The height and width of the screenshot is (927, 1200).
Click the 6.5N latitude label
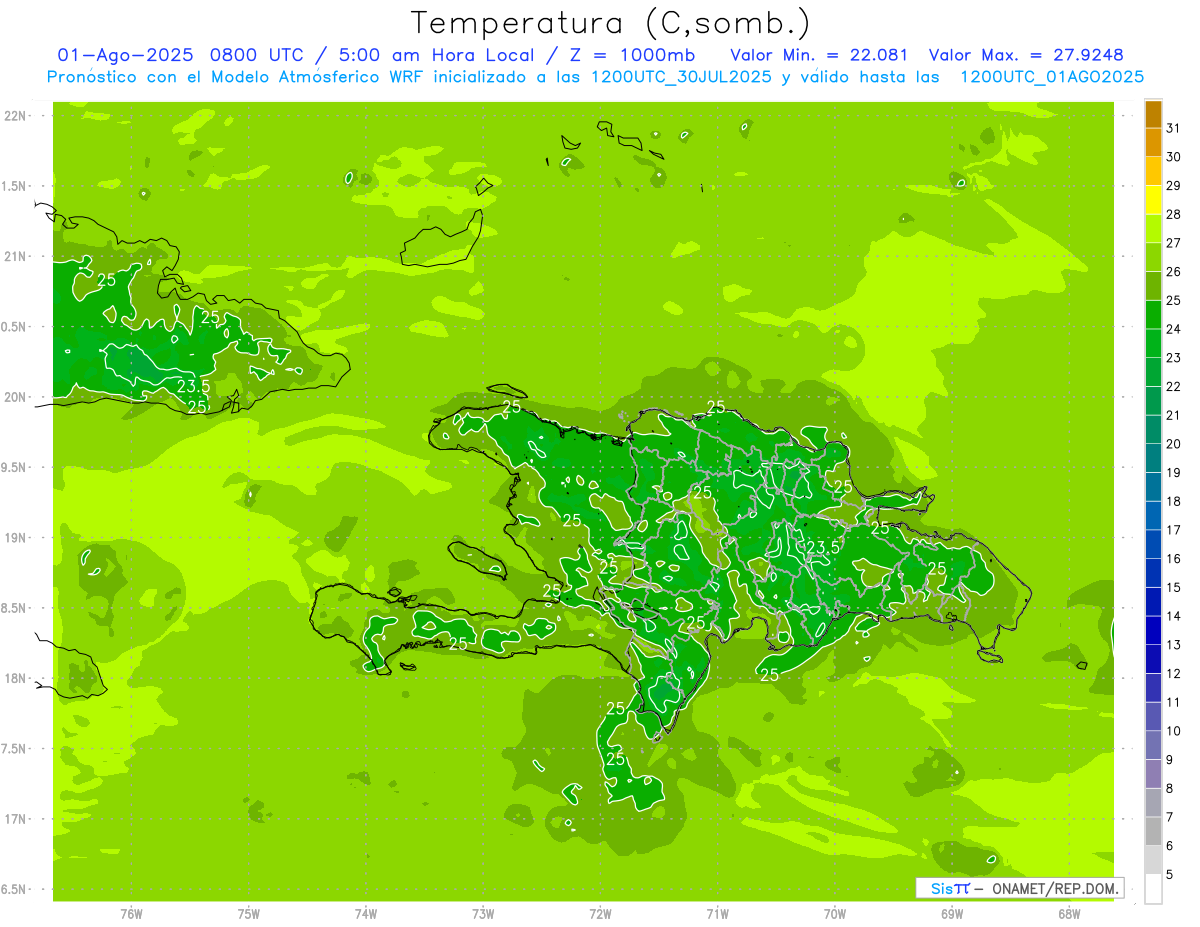(x=15, y=889)
